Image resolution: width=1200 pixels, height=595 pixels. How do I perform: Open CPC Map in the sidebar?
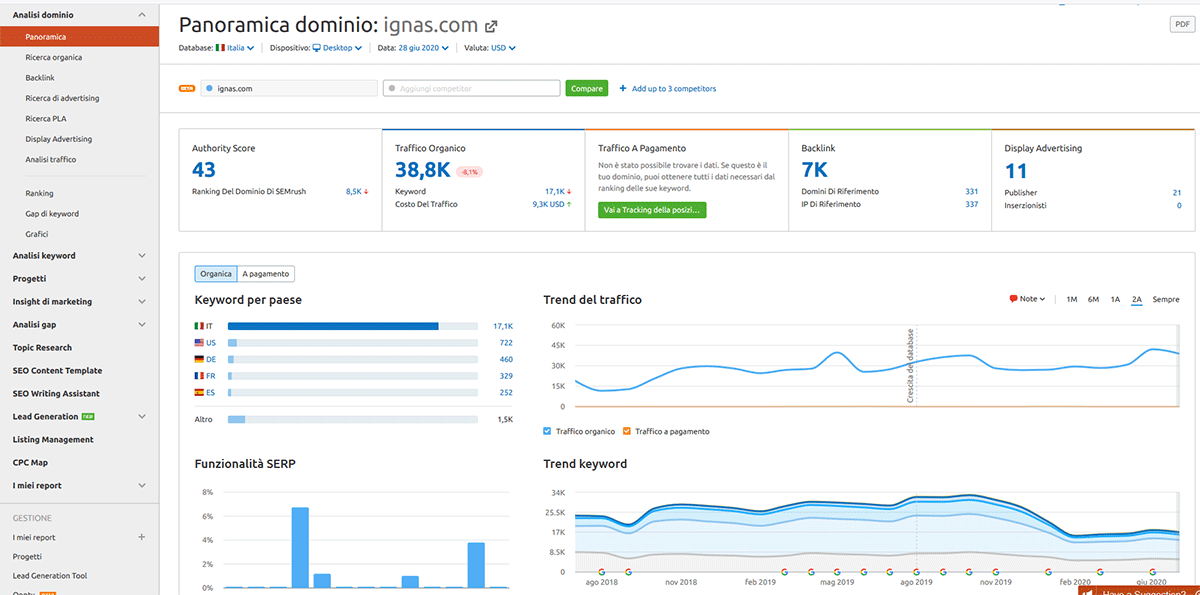[x=30, y=463]
